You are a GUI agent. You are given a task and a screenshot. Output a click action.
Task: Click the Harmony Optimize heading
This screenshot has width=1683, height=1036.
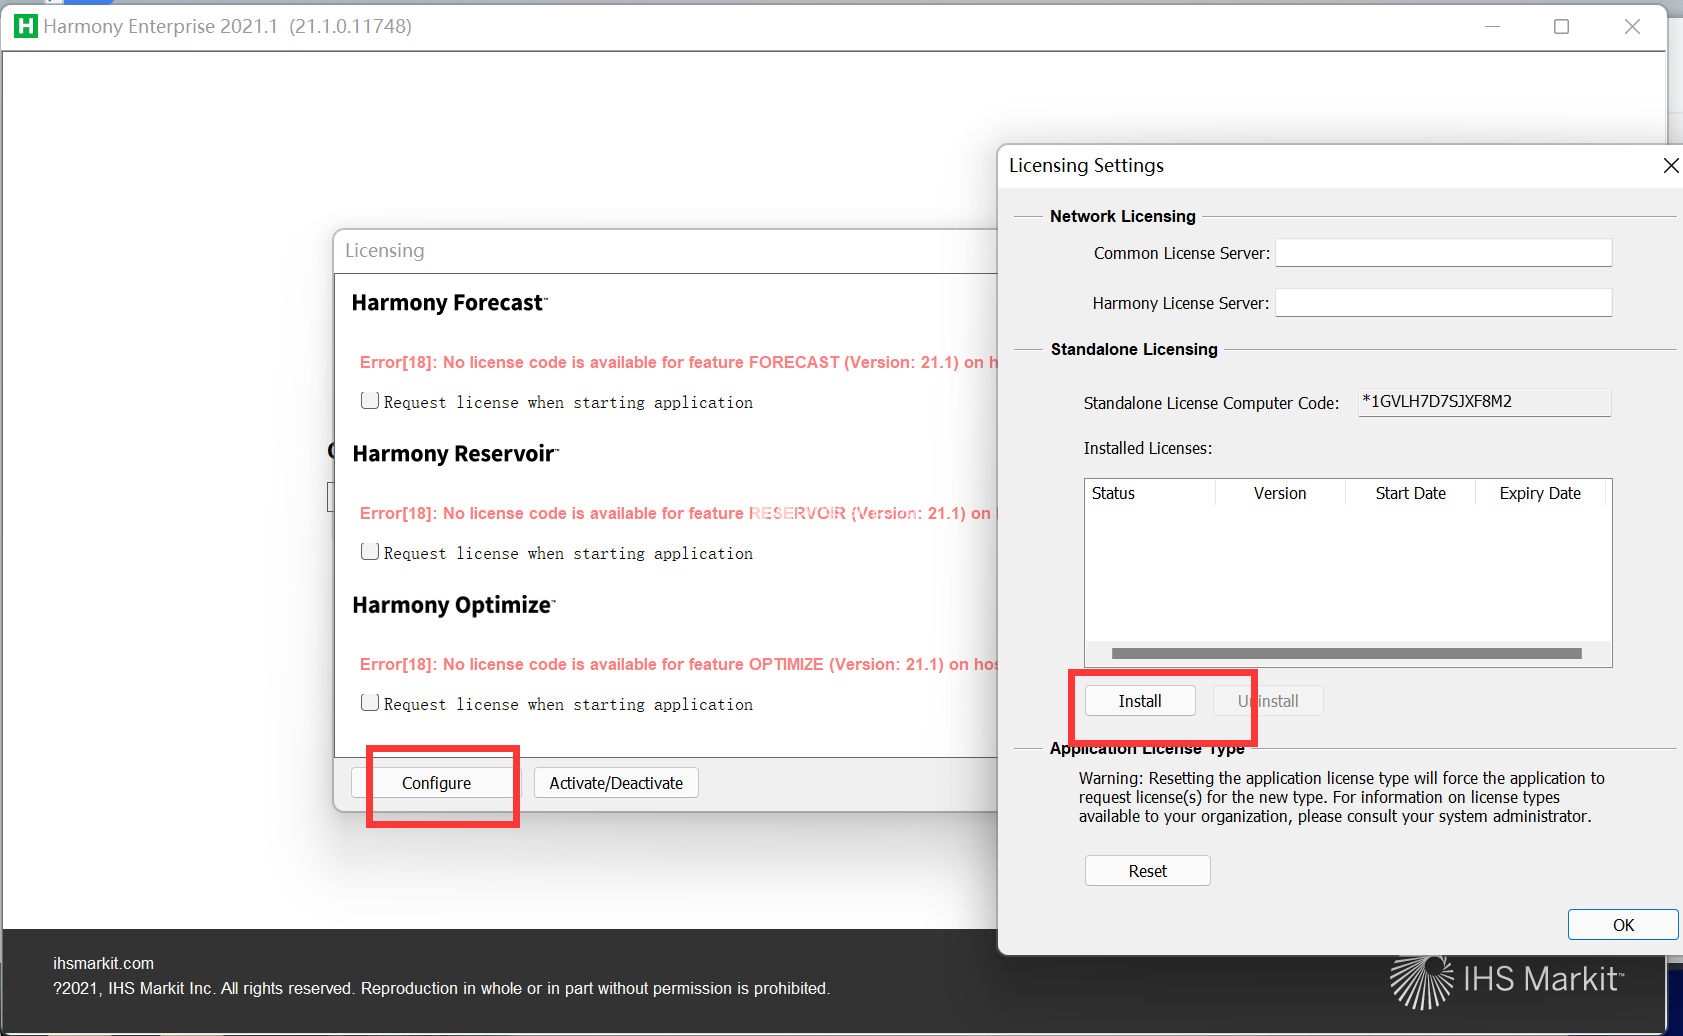453,605
